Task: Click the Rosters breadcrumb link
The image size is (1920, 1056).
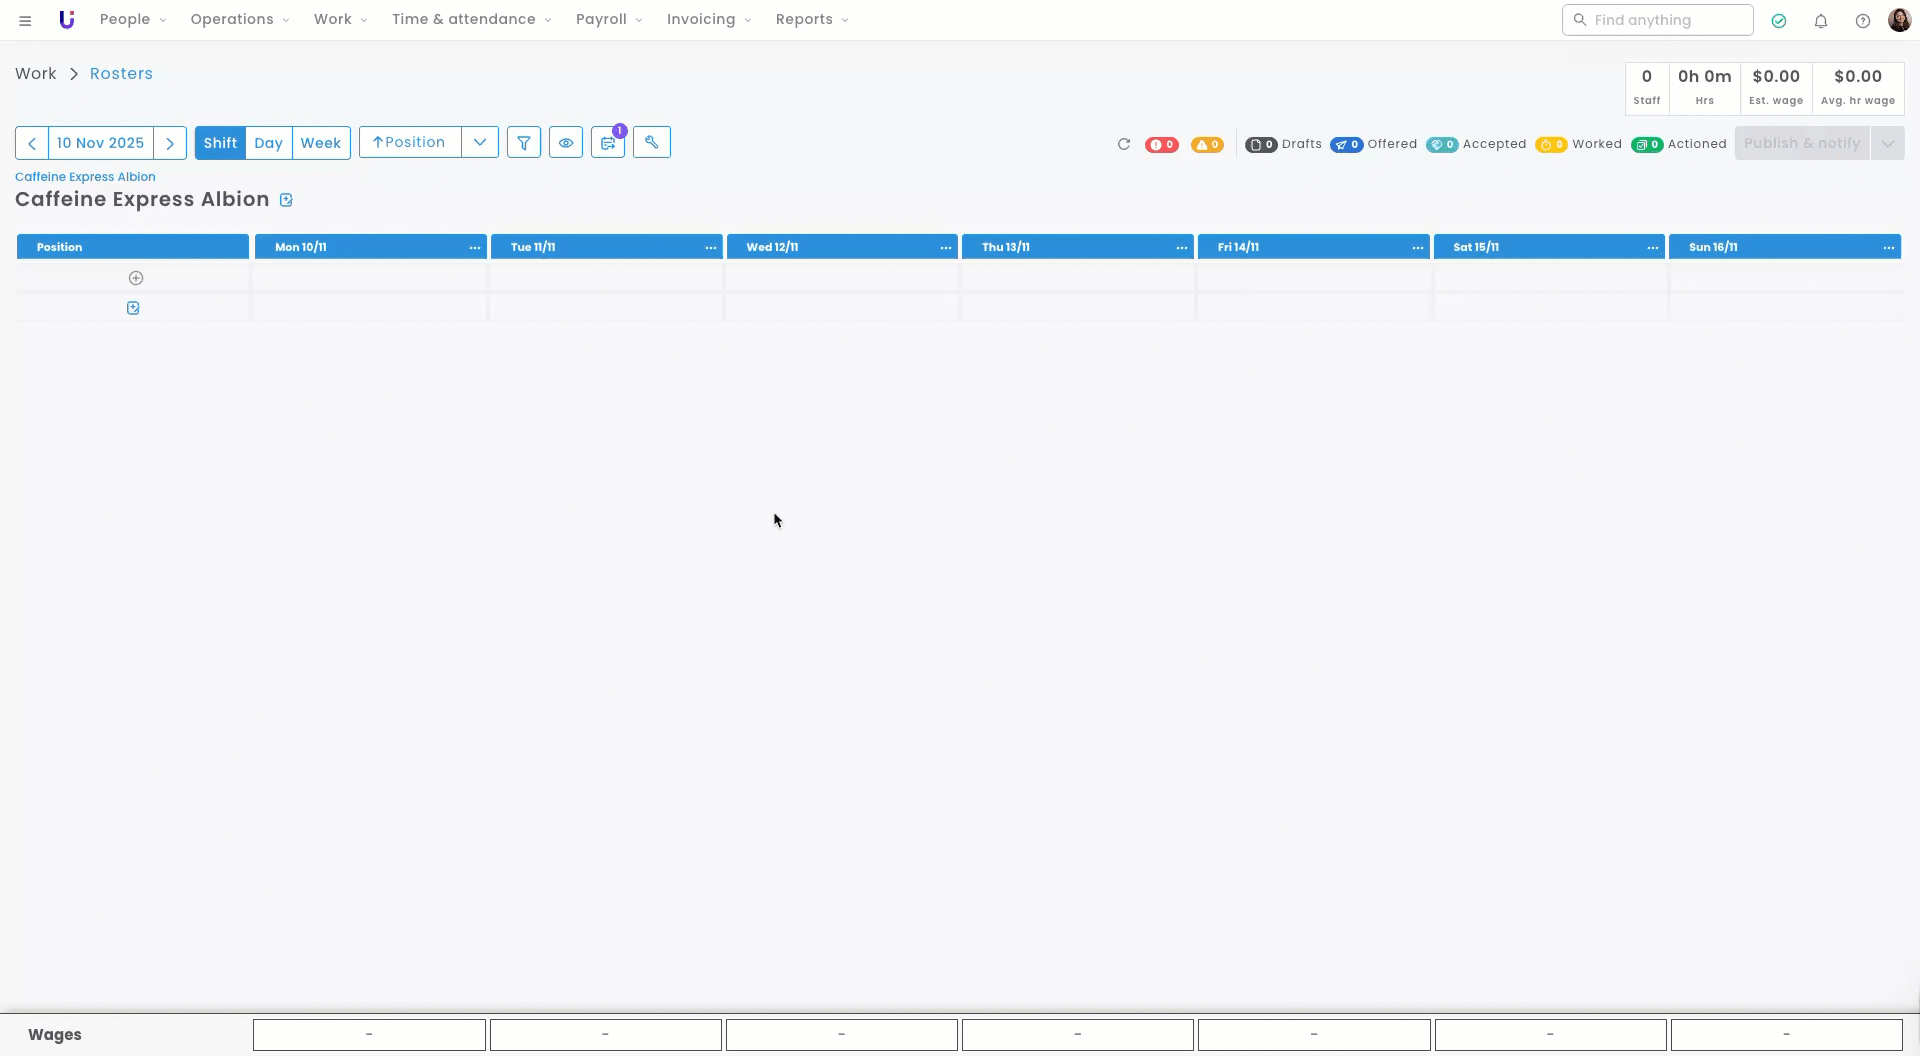Action: coord(121,74)
